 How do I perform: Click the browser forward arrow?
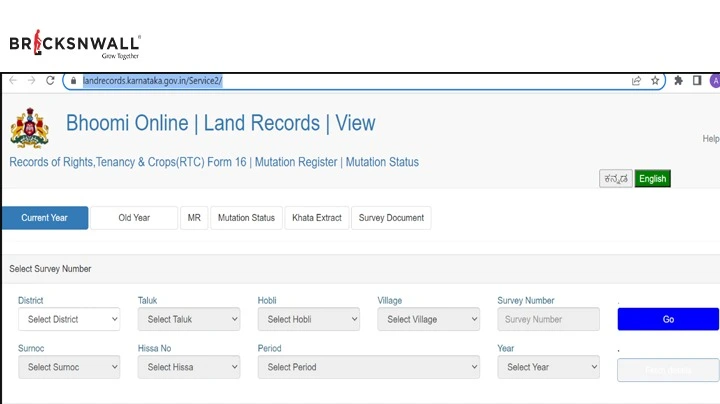pos(31,81)
